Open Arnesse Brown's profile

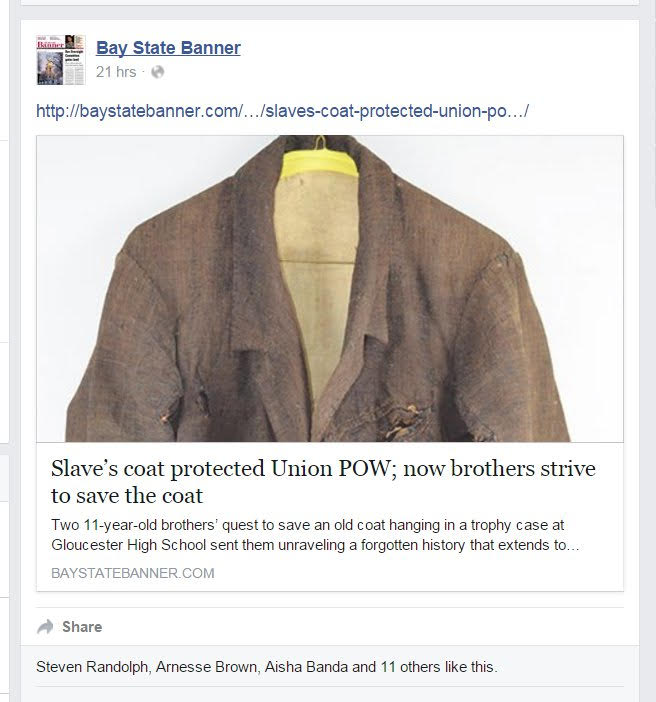[x=206, y=667]
